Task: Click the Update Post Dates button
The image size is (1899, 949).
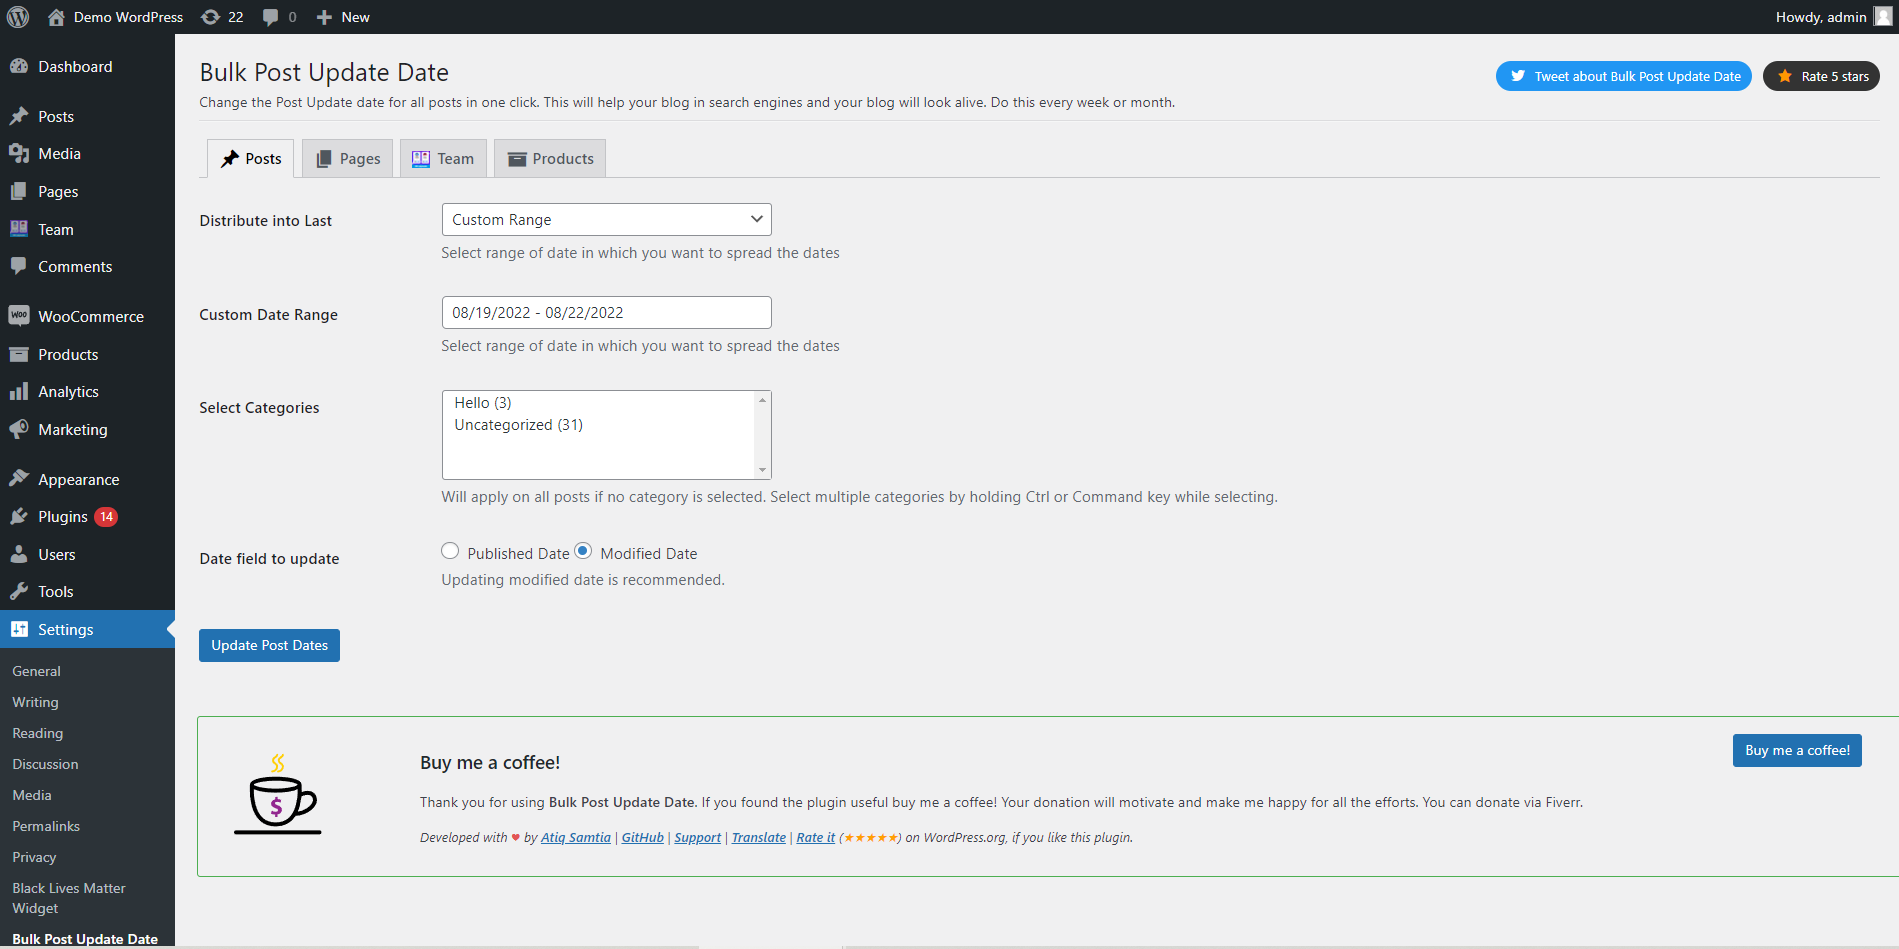Action: (x=269, y=645)
